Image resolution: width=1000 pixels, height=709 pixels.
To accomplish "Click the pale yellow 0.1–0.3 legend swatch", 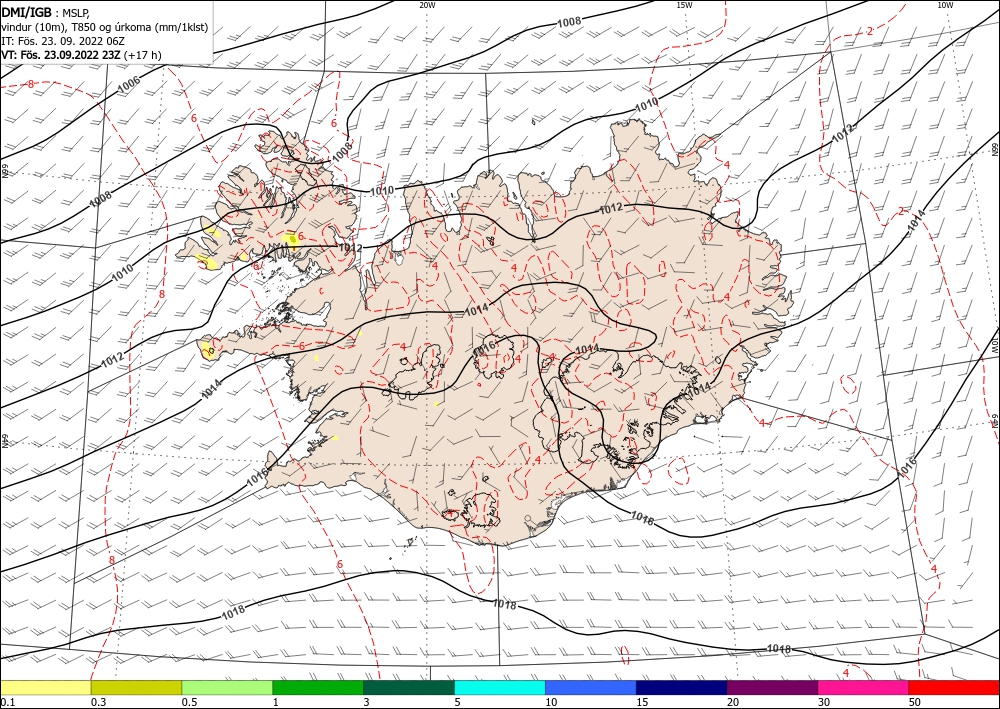I will point(46,687).
